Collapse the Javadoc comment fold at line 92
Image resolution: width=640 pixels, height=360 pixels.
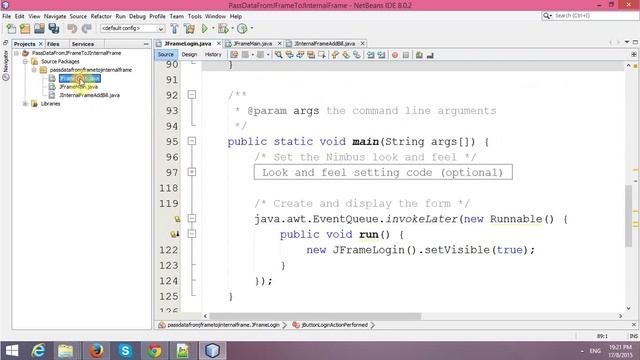click(191, 95)
